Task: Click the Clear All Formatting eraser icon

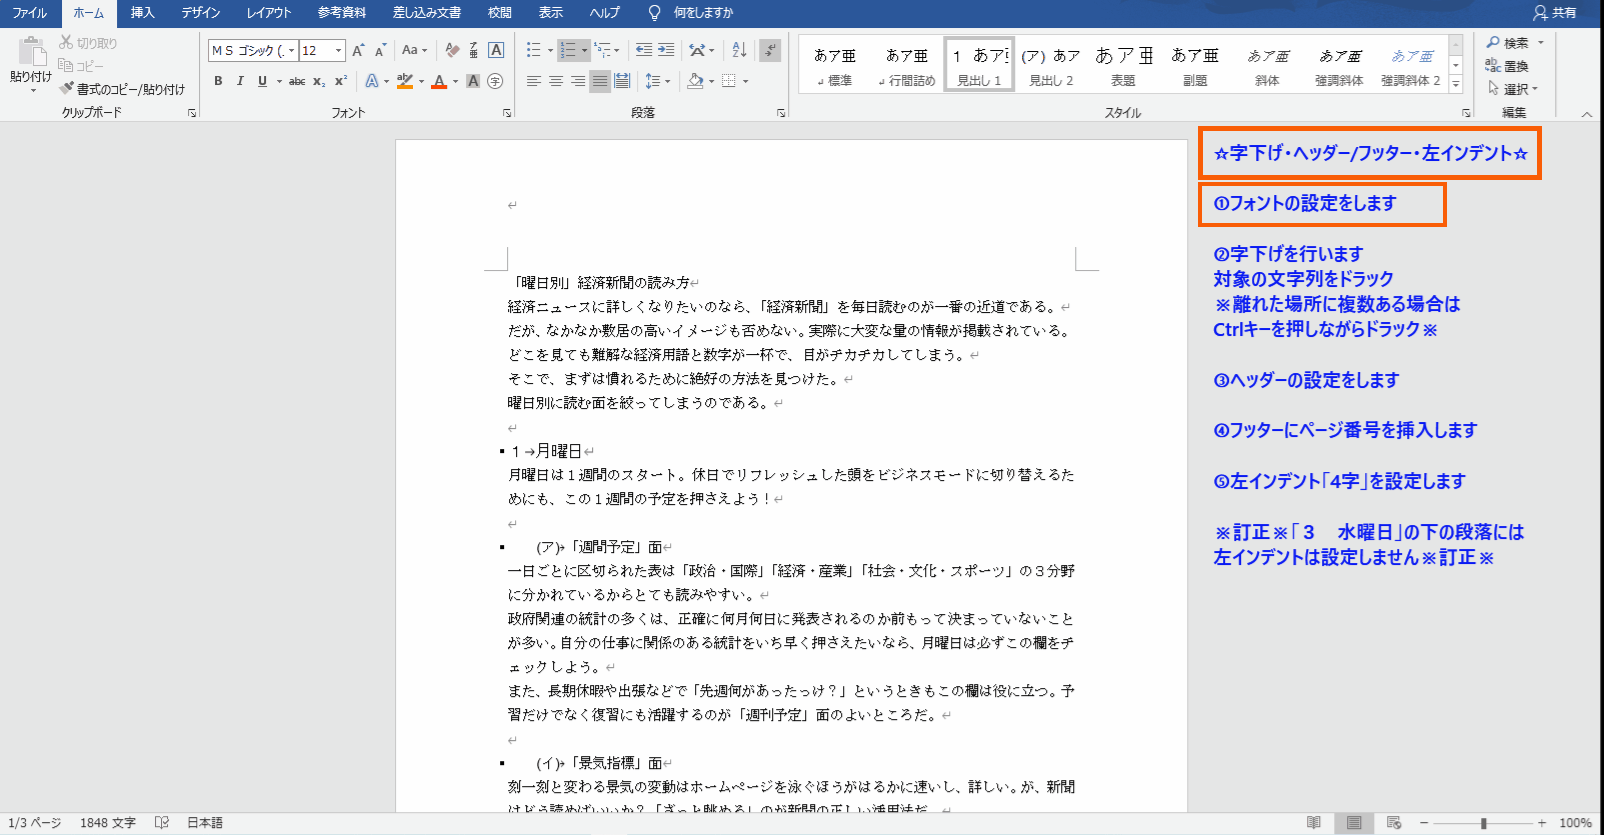Action: tap(452, 50)
